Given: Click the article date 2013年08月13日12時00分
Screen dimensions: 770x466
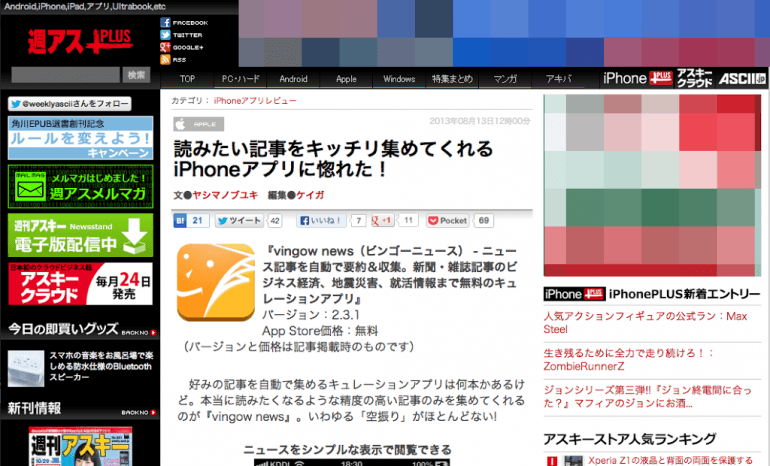Looking at the screenshot, I should coord(480,121).
